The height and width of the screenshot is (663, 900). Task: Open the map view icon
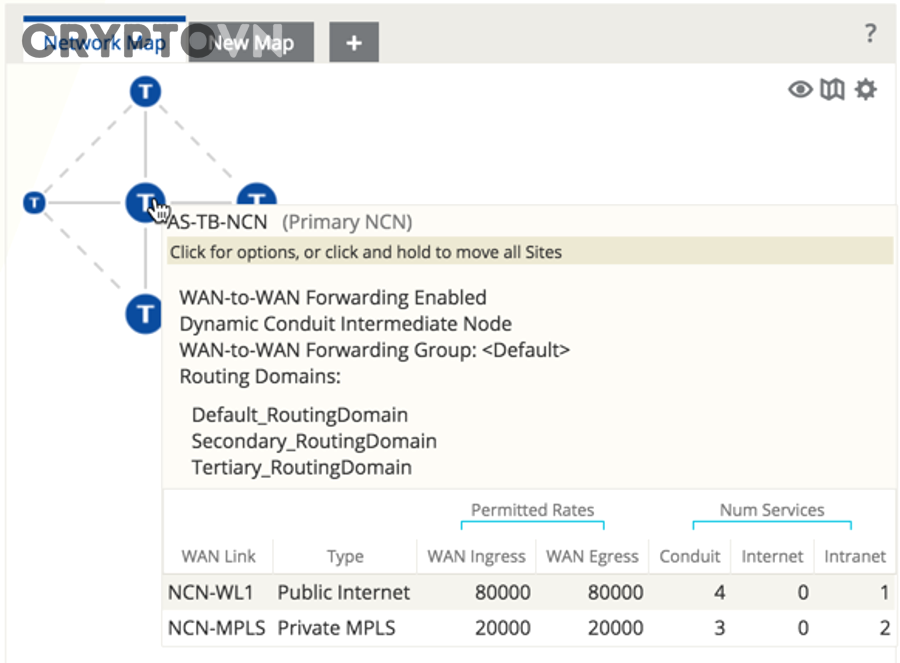[x=832, y=90]
